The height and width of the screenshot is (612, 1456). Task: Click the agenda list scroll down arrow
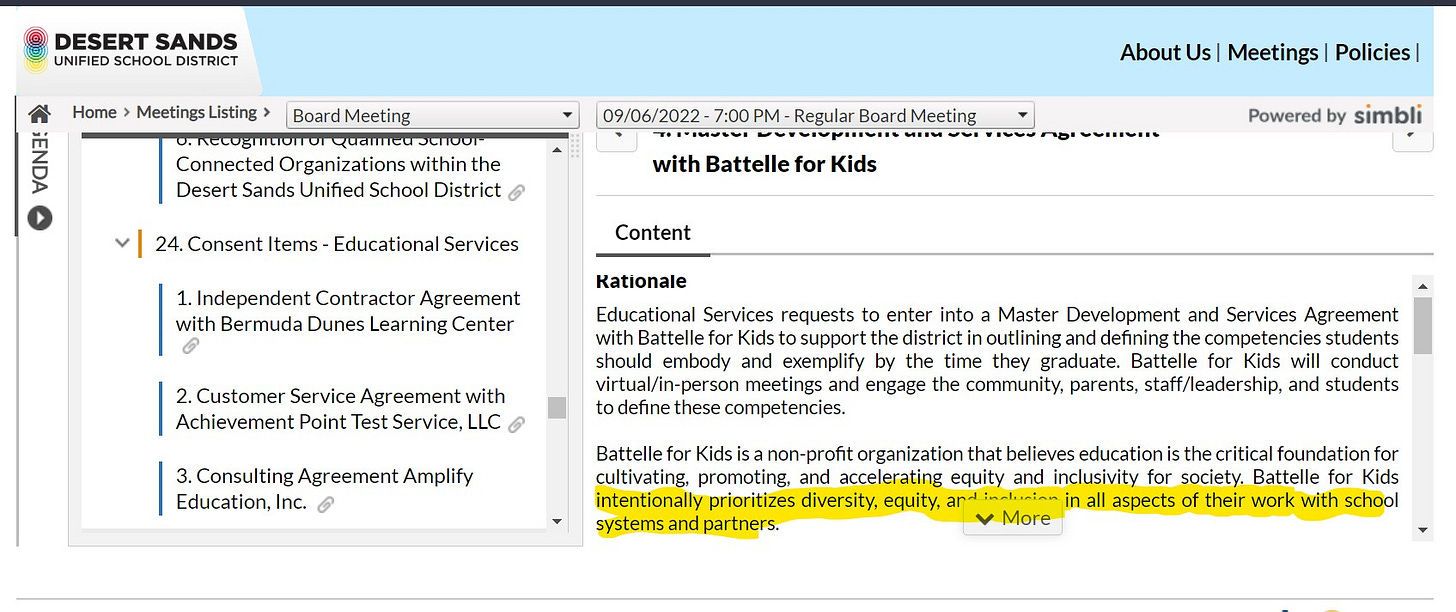pyautogui.click(x=557, y=520)
